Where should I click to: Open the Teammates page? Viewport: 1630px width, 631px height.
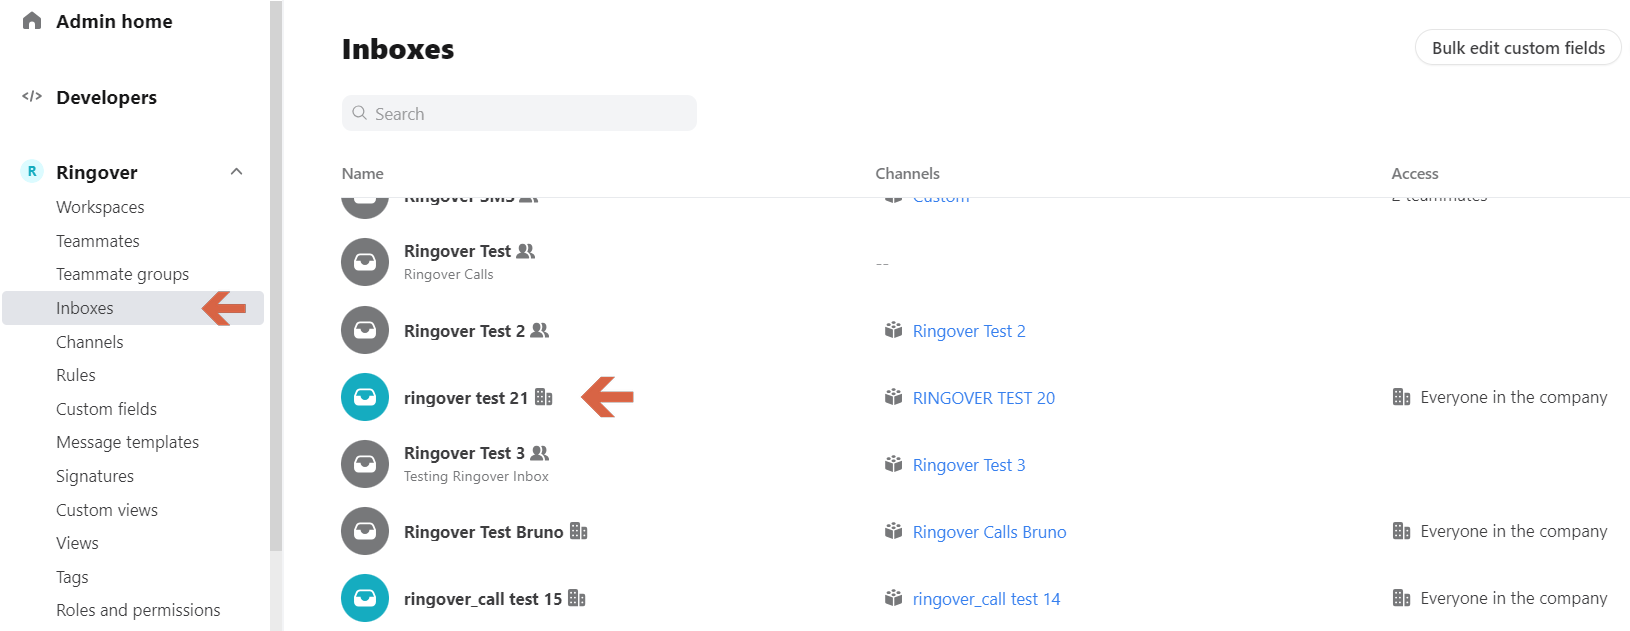click(98, 241)
